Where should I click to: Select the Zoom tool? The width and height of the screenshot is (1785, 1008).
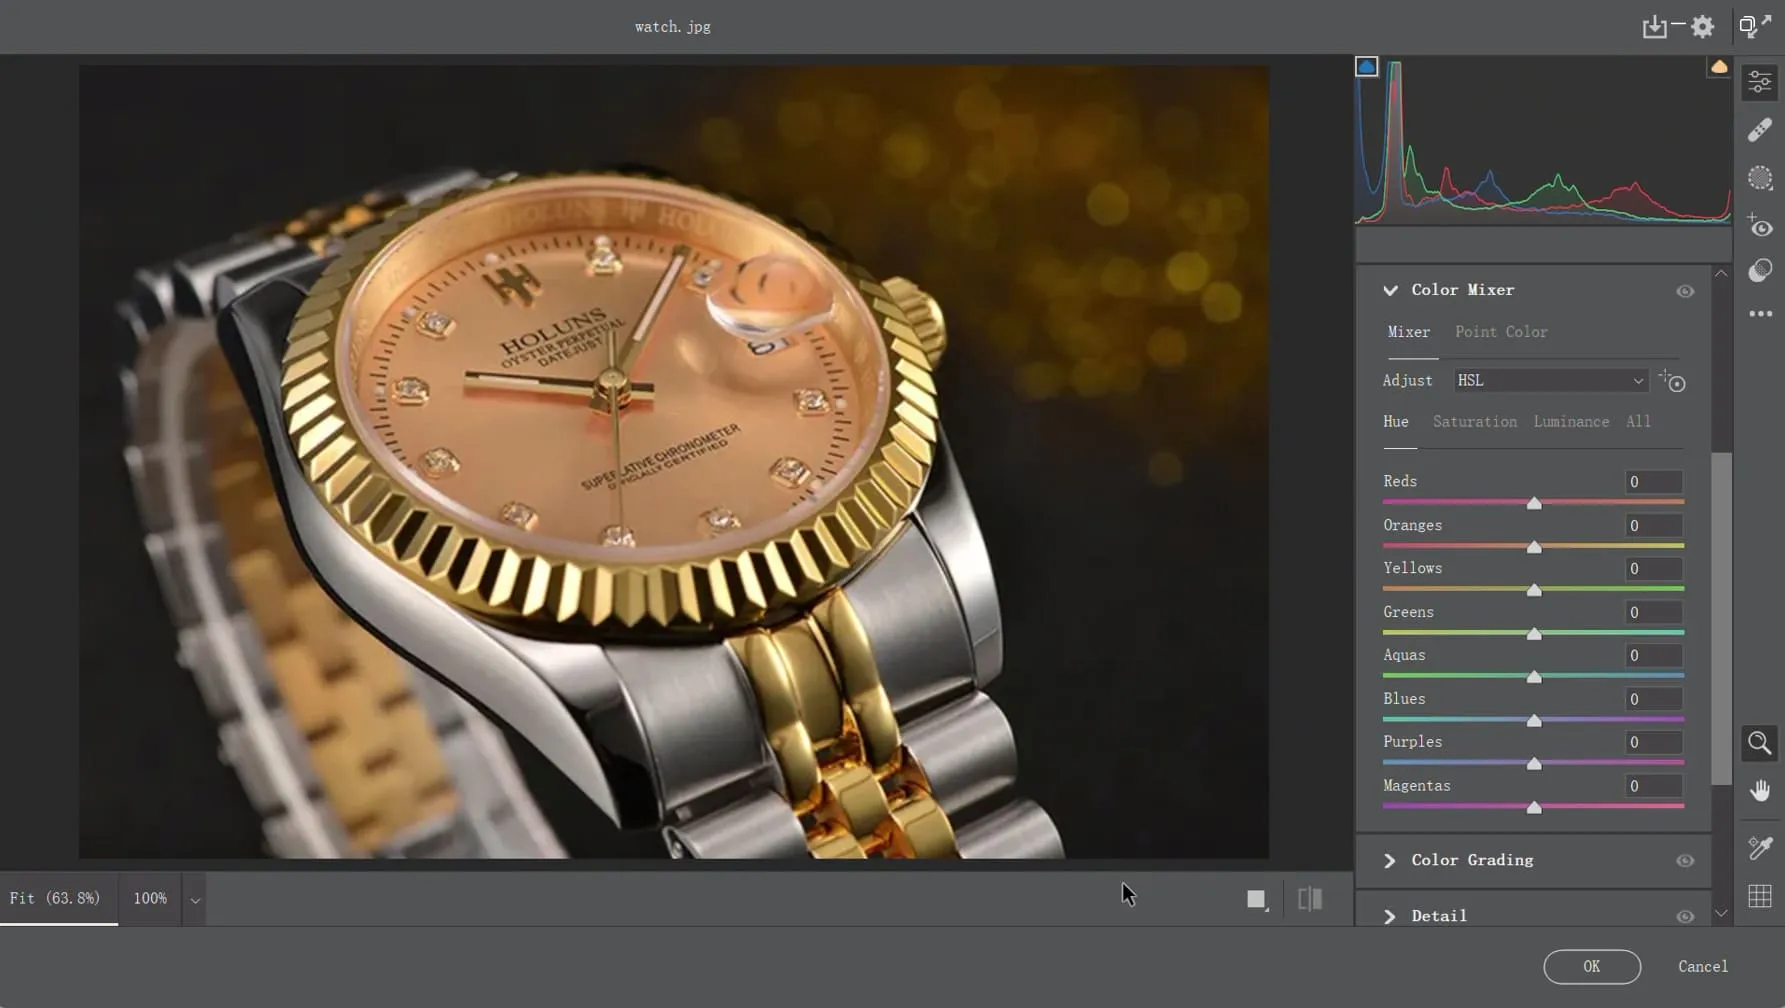[1760, 743]
